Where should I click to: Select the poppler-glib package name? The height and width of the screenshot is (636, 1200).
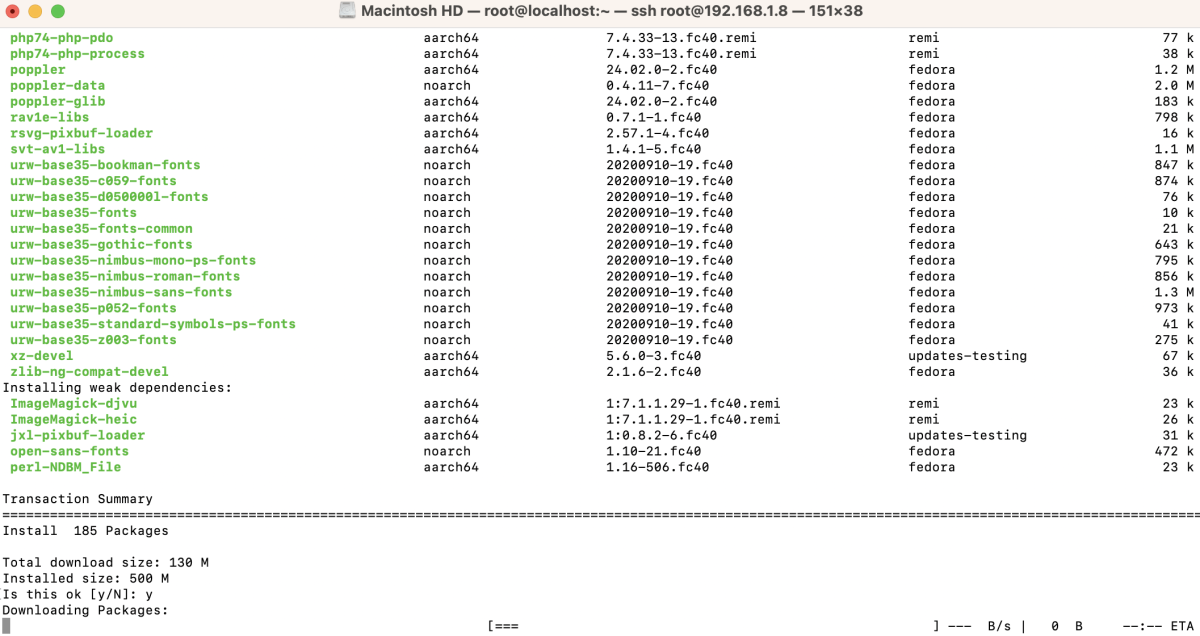click(x=57, y=101)
